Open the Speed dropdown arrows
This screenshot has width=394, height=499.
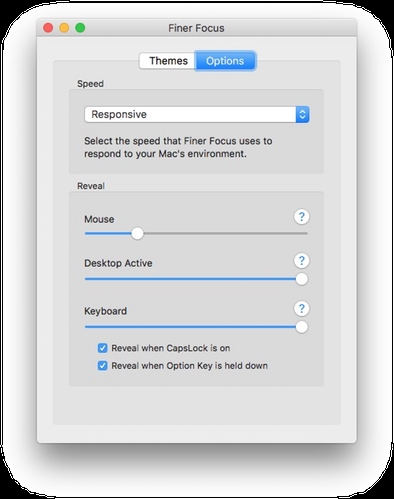pos(302,114)
